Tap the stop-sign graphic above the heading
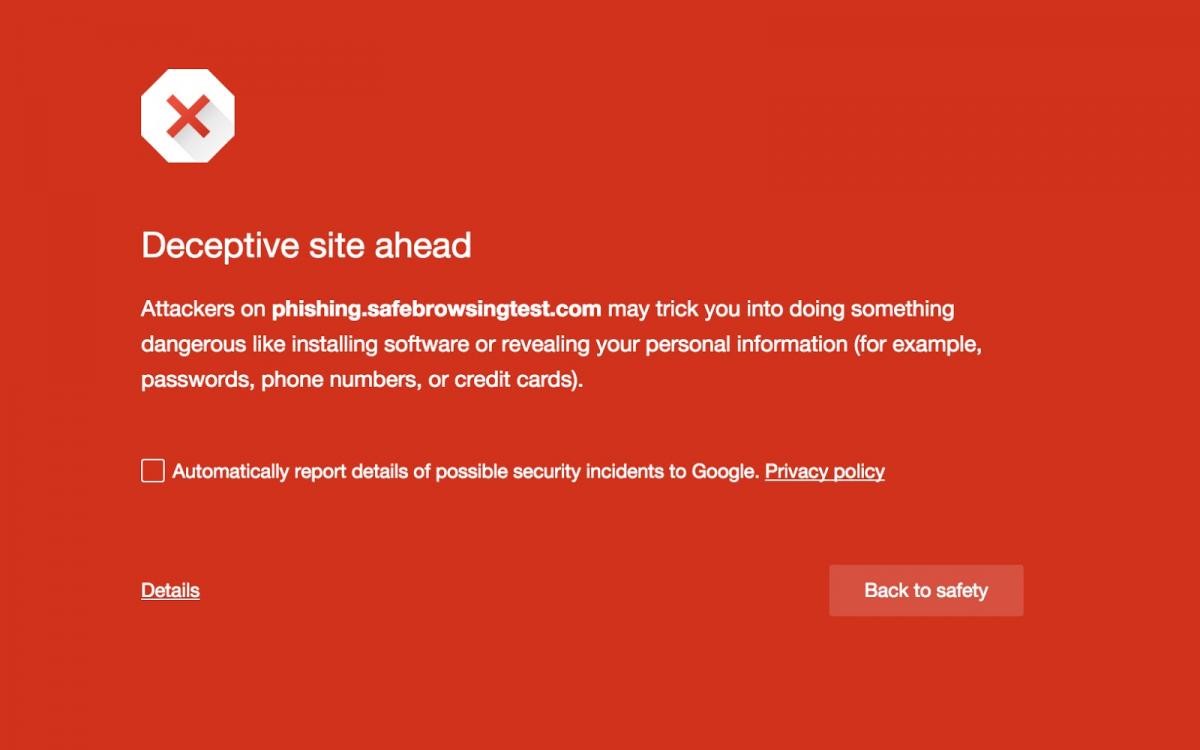Image resolution: width=1200 pixels, height=750 pixels. (x=186, y=114)
